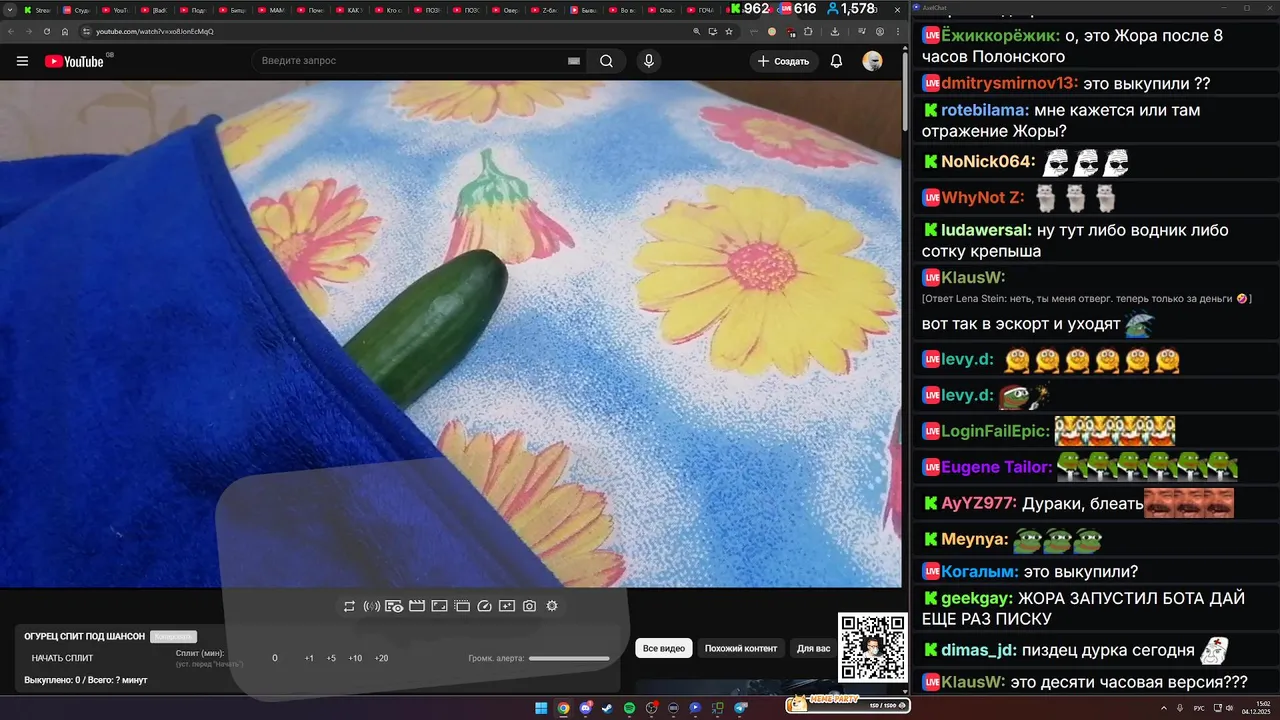Viewport: 1280px width, 720px height.
Task: Open the YouTube account avatar menu
Action: (872, 61)
